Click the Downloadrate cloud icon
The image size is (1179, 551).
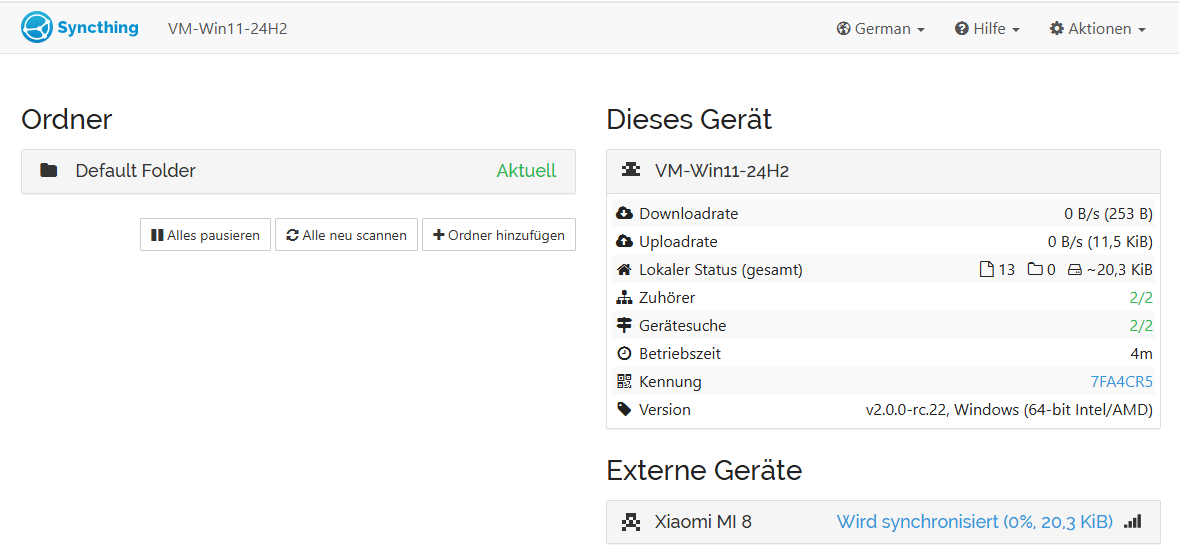tap(624, 213)
